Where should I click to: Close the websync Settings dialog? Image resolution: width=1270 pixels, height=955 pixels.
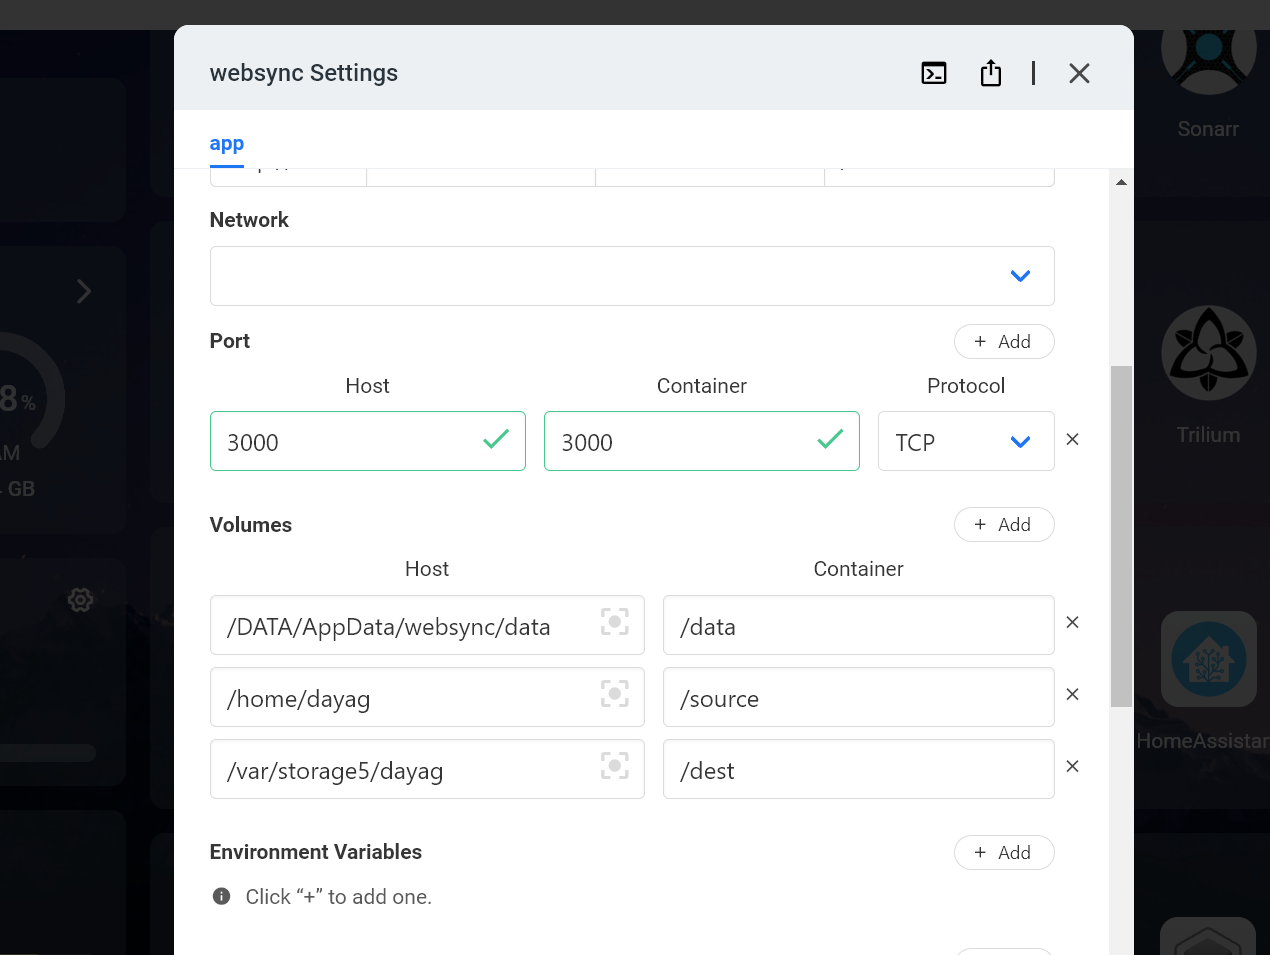pos(1079,73)
